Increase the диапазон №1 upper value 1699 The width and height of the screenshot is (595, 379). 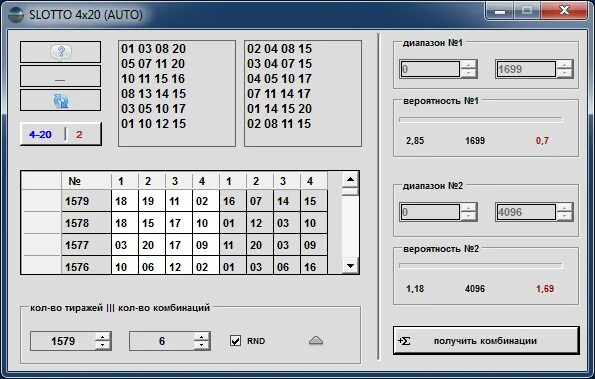[565, 65]
